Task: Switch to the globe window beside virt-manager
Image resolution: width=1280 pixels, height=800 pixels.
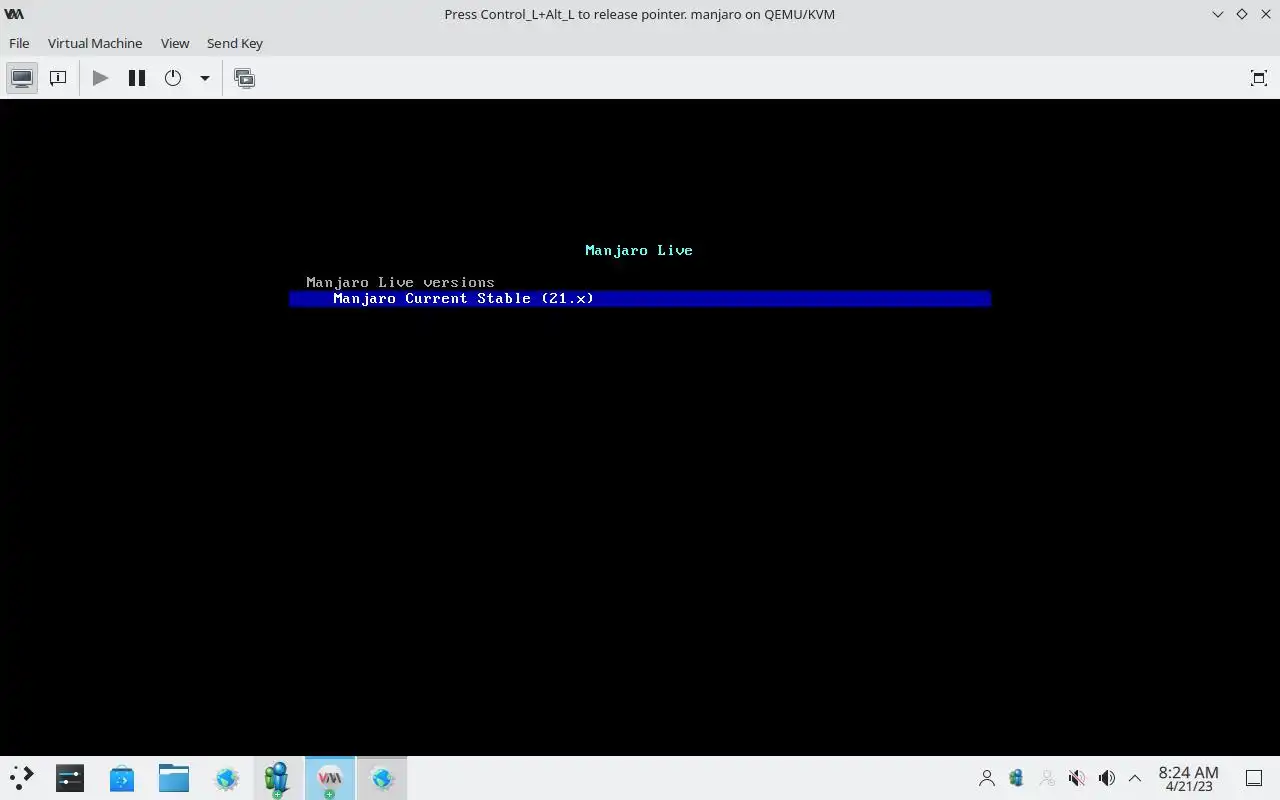Action: point(382,777)
